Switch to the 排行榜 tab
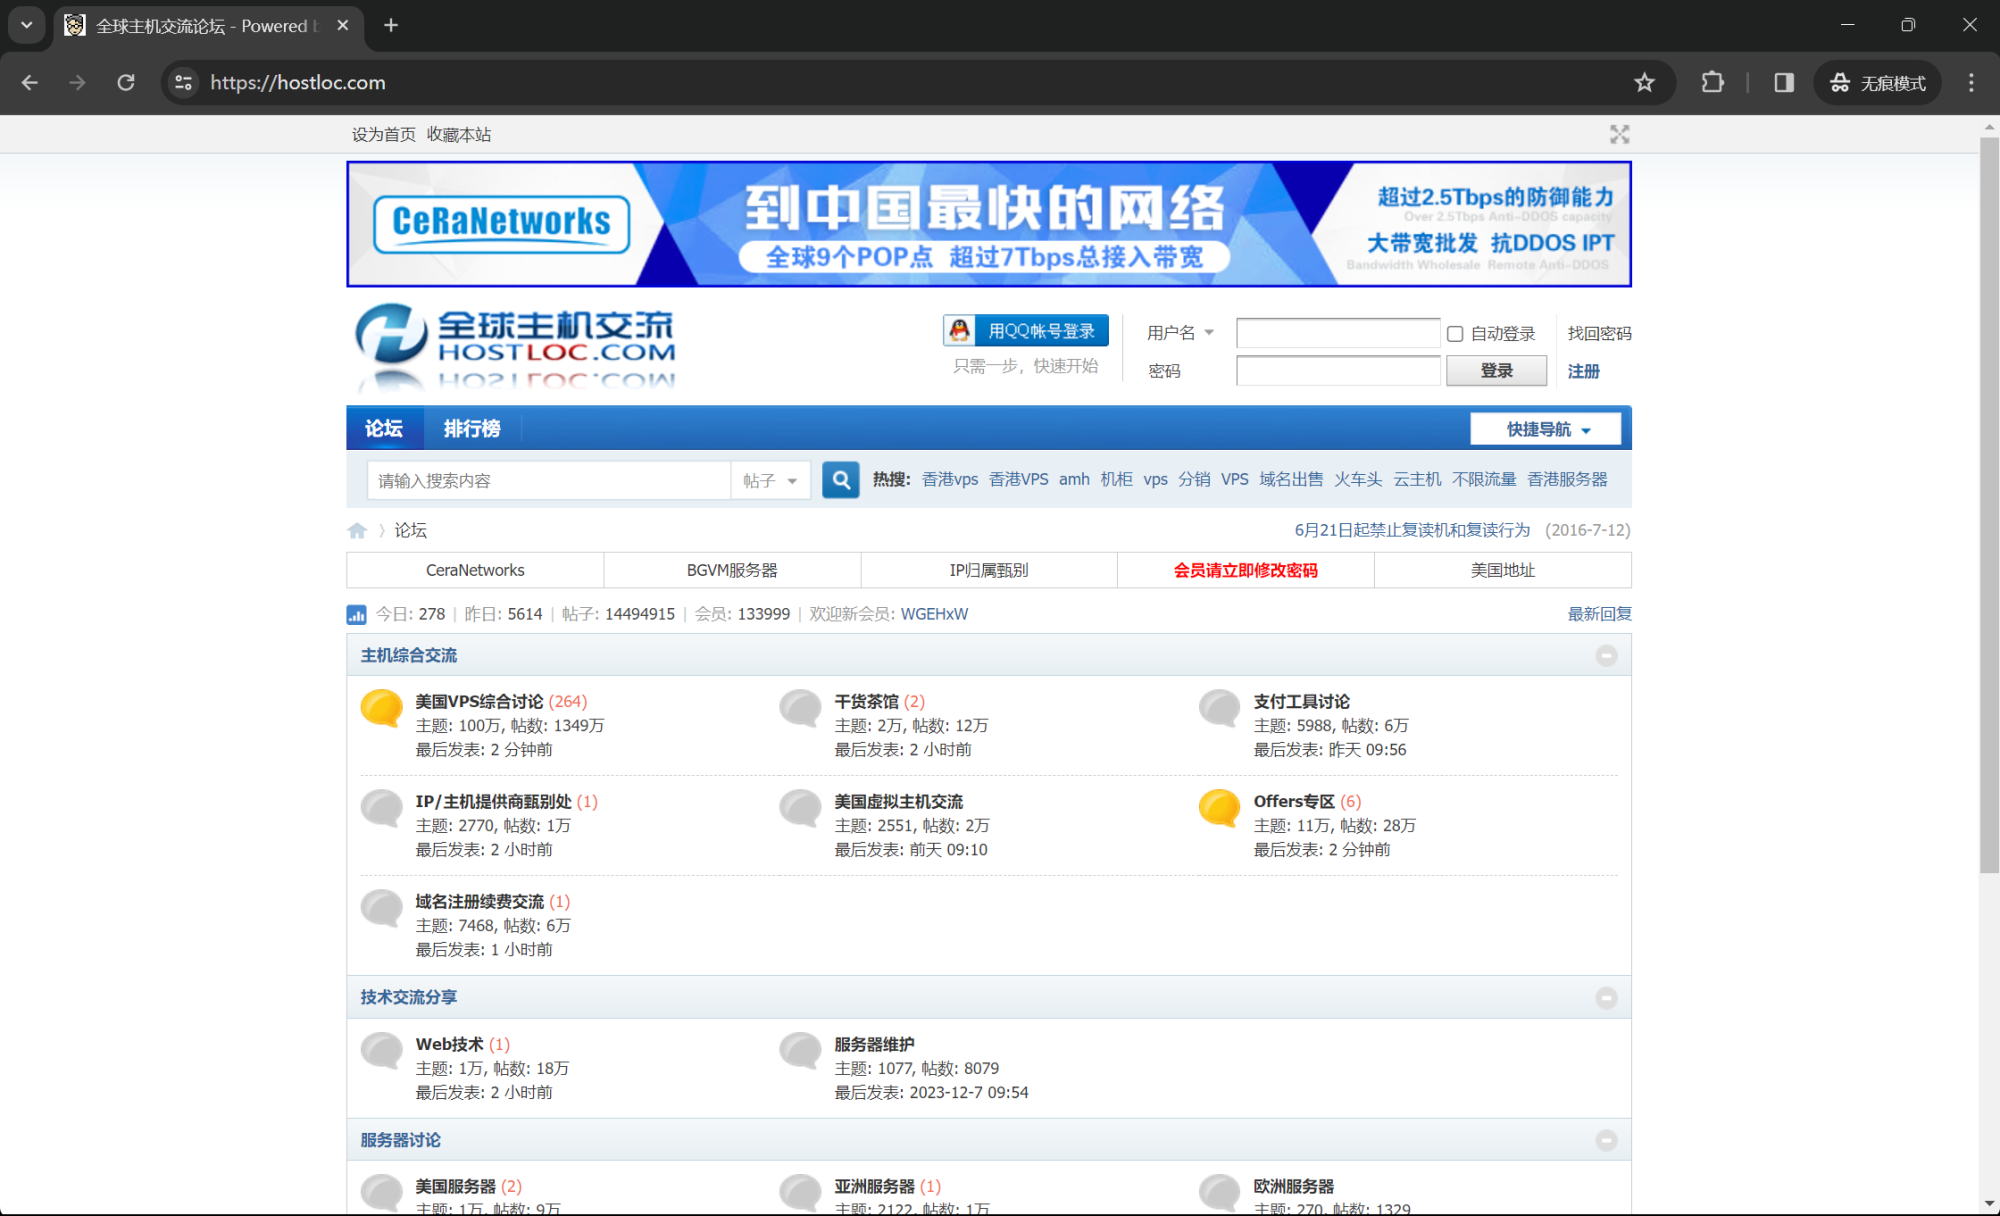The height and width of the screenshot is (1216, 2000). click(472, 428)
